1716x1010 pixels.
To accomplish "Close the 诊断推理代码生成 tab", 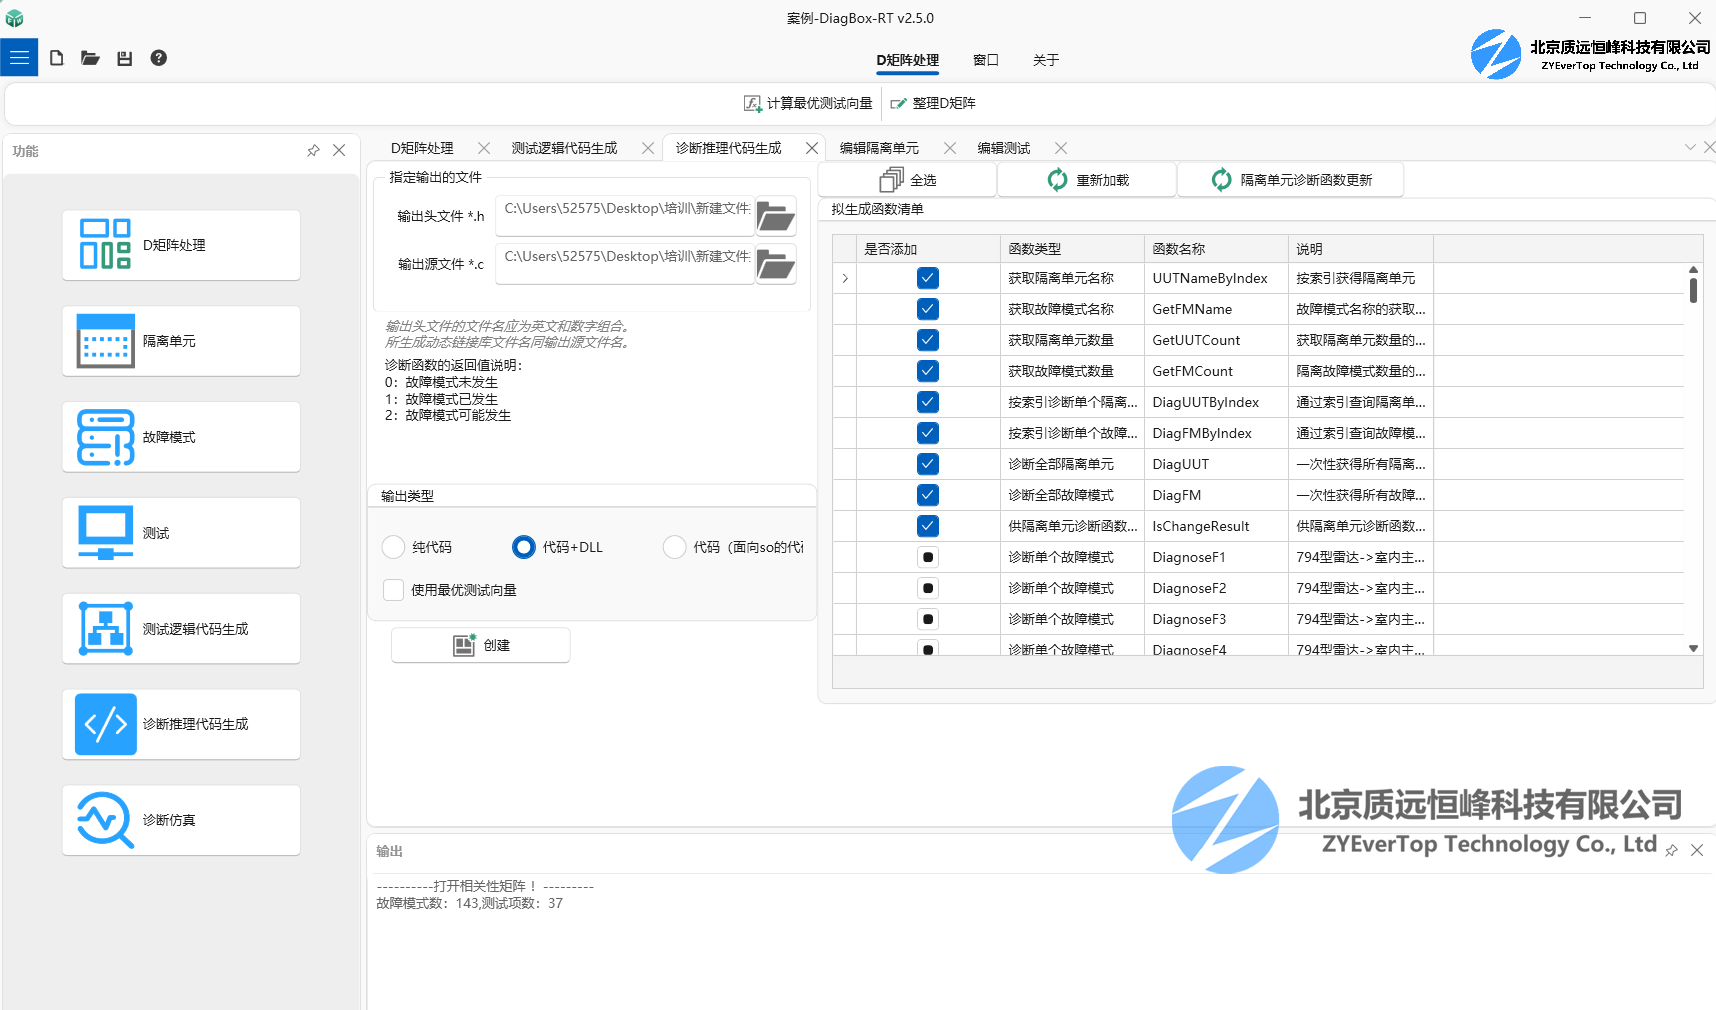I will coord(812,148).
